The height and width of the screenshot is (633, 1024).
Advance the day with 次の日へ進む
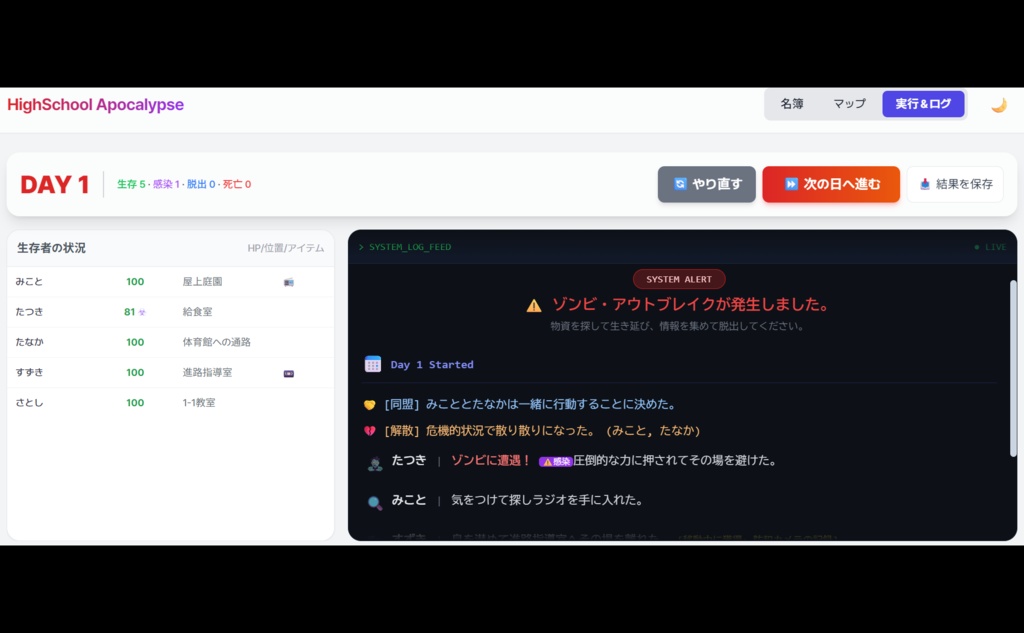pos(831,184)
